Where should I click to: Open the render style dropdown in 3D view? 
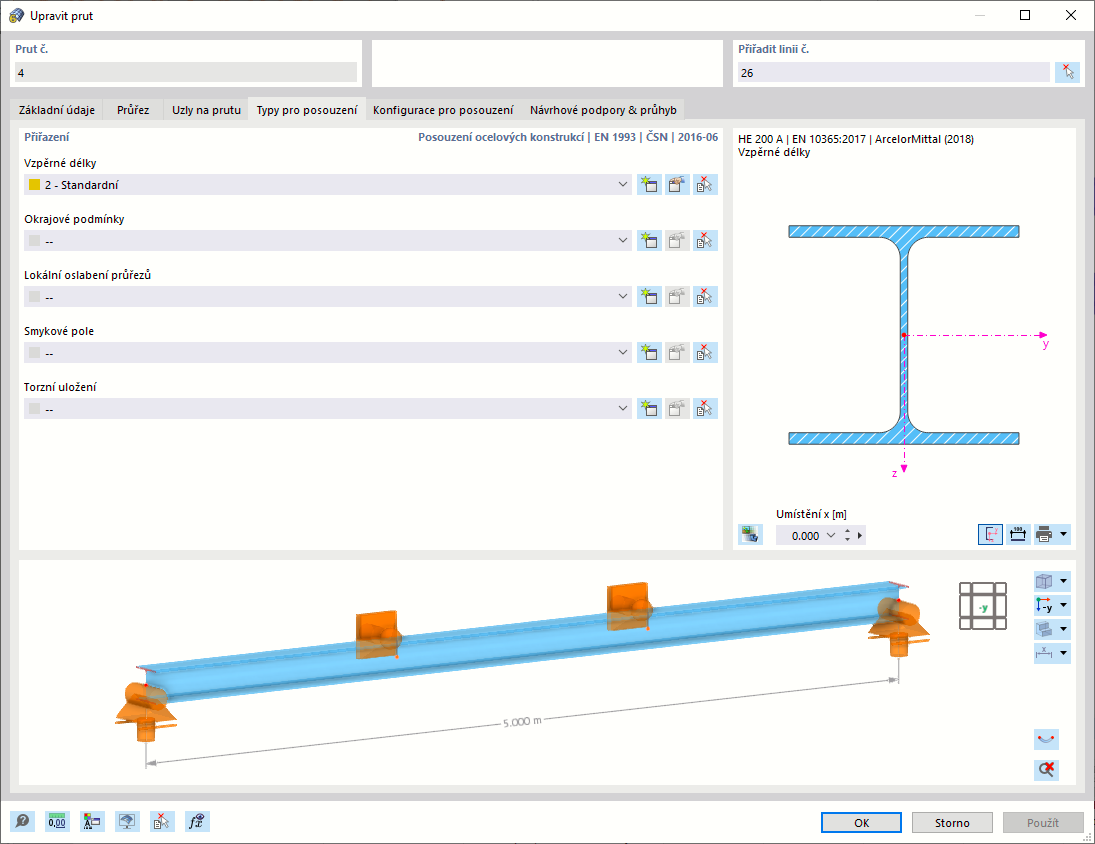pyautogui.click(x=1064, y=629)
